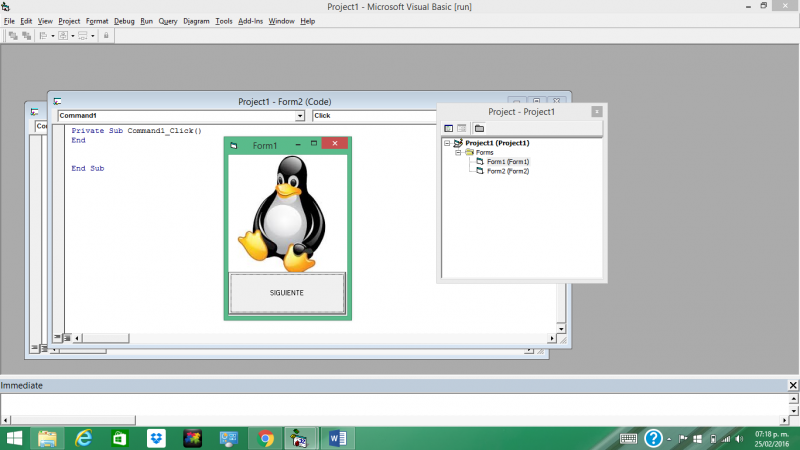Open the Center dropdown arrow in toolbar
This screenshot has height=450, width=800.
pyautogui.click(x=72, y=36)
